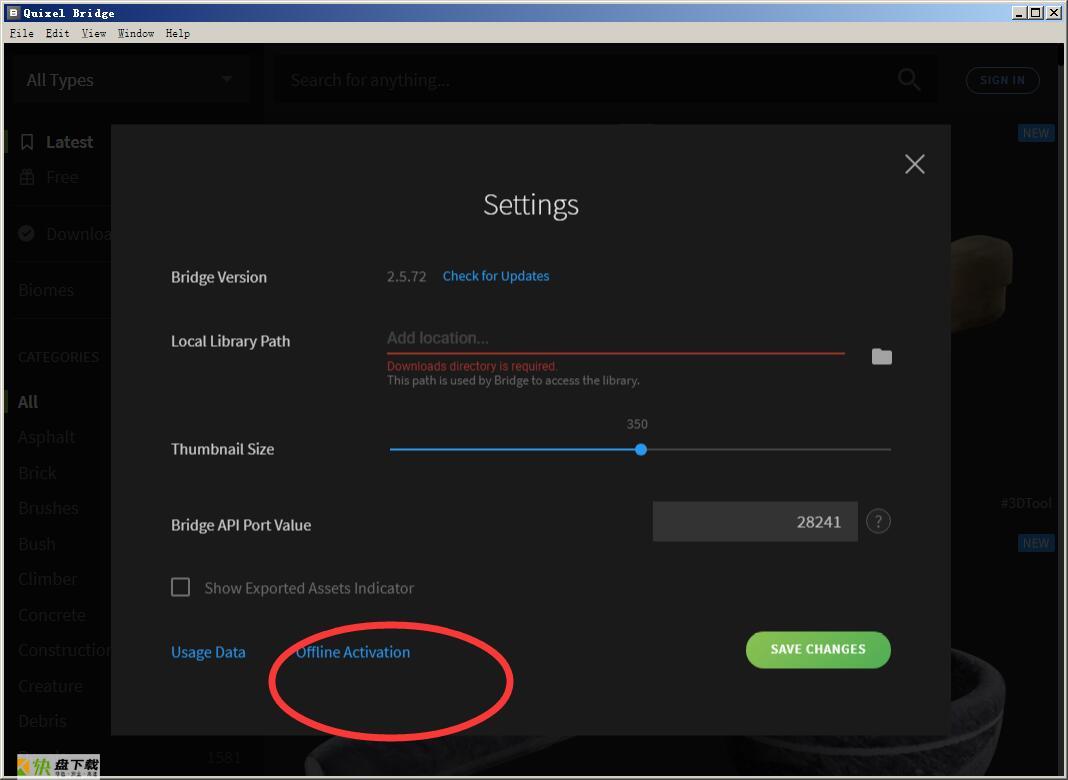Image resolution: width=1068 pixels, height=780 pixels.
Task: Close the Settings dialog with the X
Action: coord(915,163)
